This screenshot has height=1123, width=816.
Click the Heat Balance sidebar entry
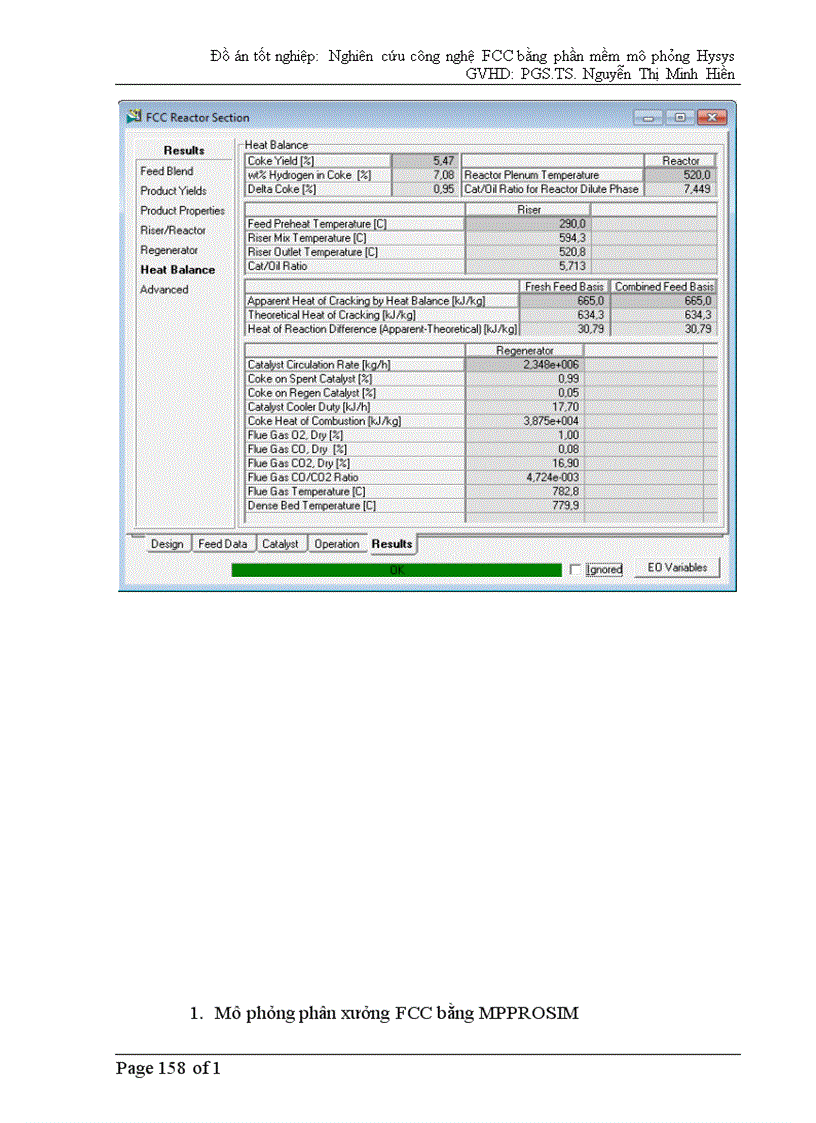click(178, 270)
